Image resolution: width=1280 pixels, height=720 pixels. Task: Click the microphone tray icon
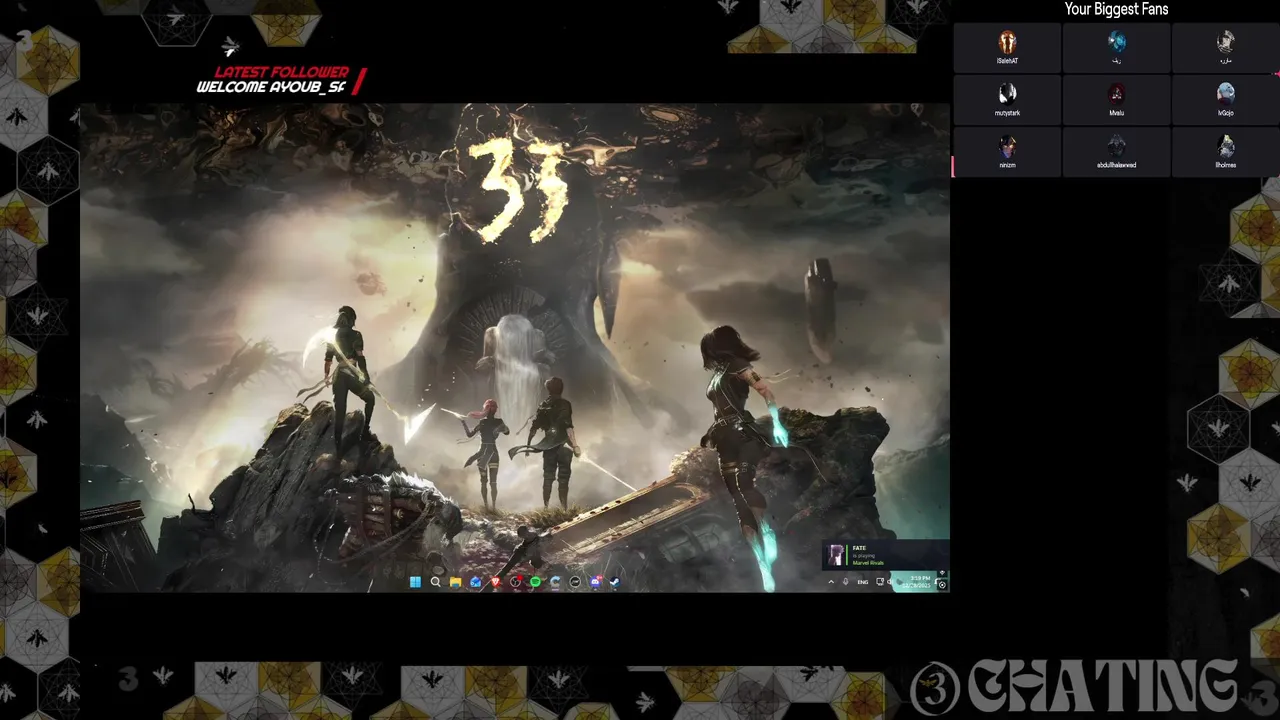[846, 582]
